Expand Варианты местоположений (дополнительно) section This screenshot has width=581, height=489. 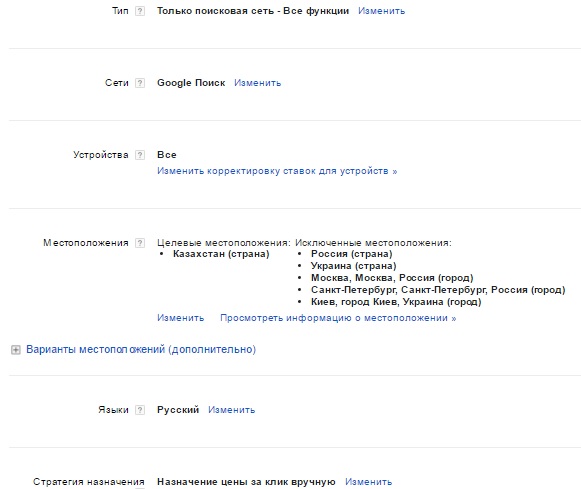[141, 349]
